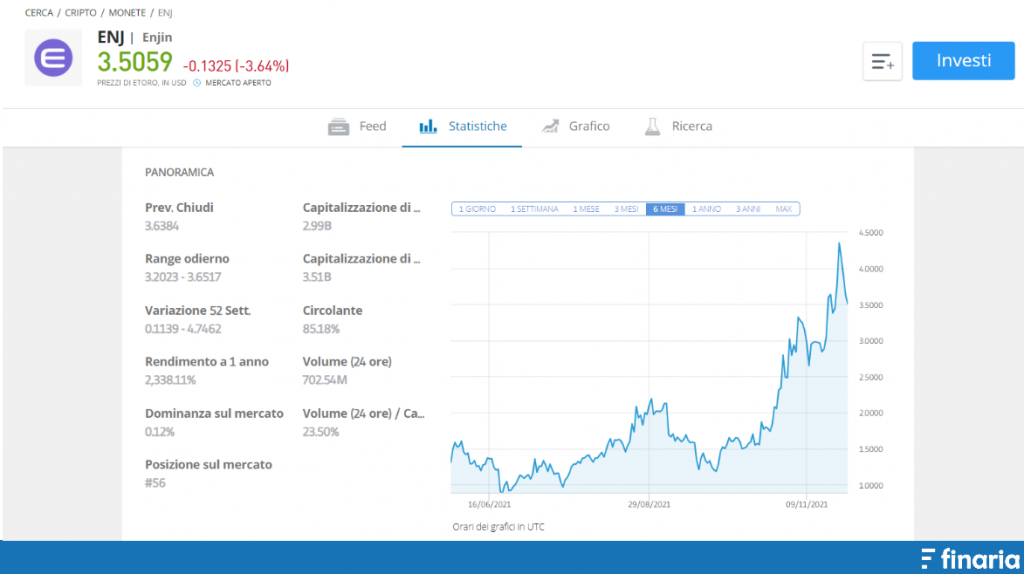Click the 16/06/2021 date label on the chart
Screen dimensions: 1024x574
coord(489,504)
